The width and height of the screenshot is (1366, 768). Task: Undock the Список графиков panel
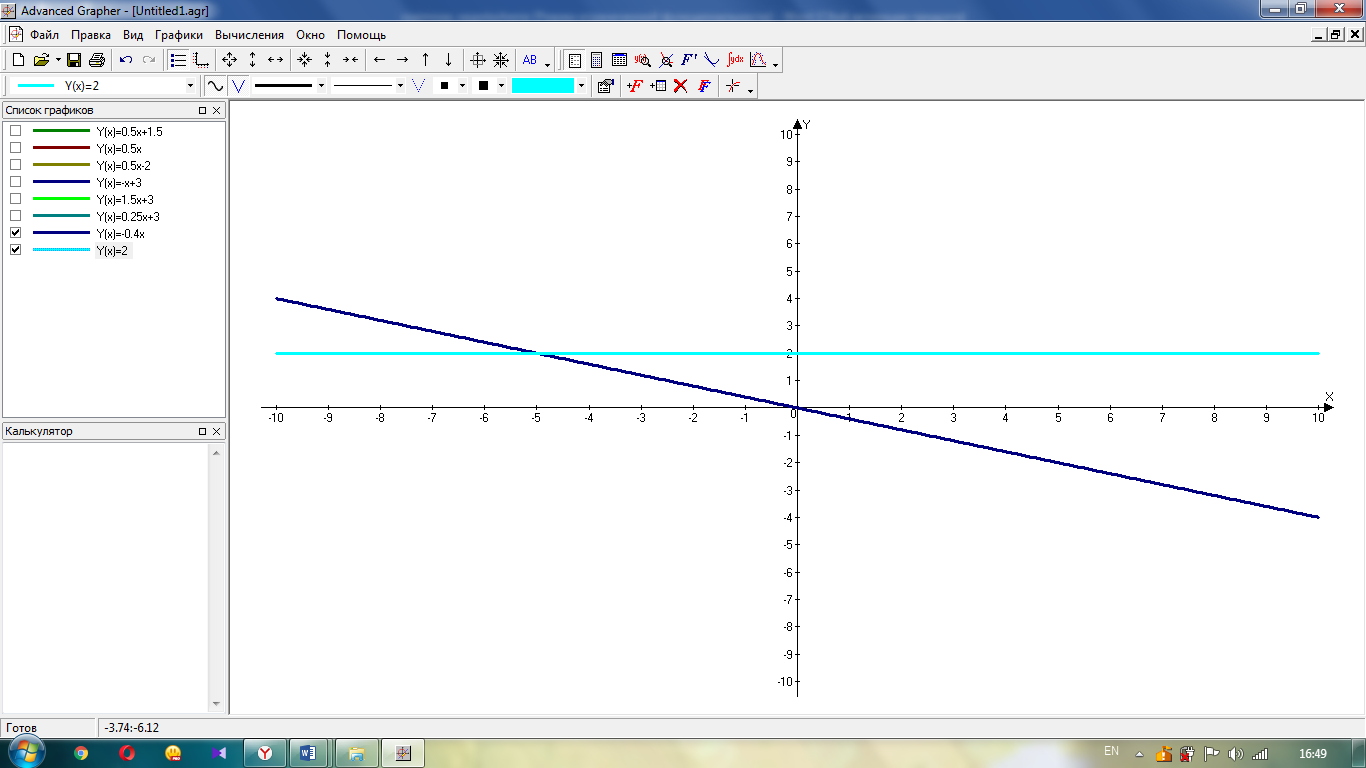tap(202, 110)
